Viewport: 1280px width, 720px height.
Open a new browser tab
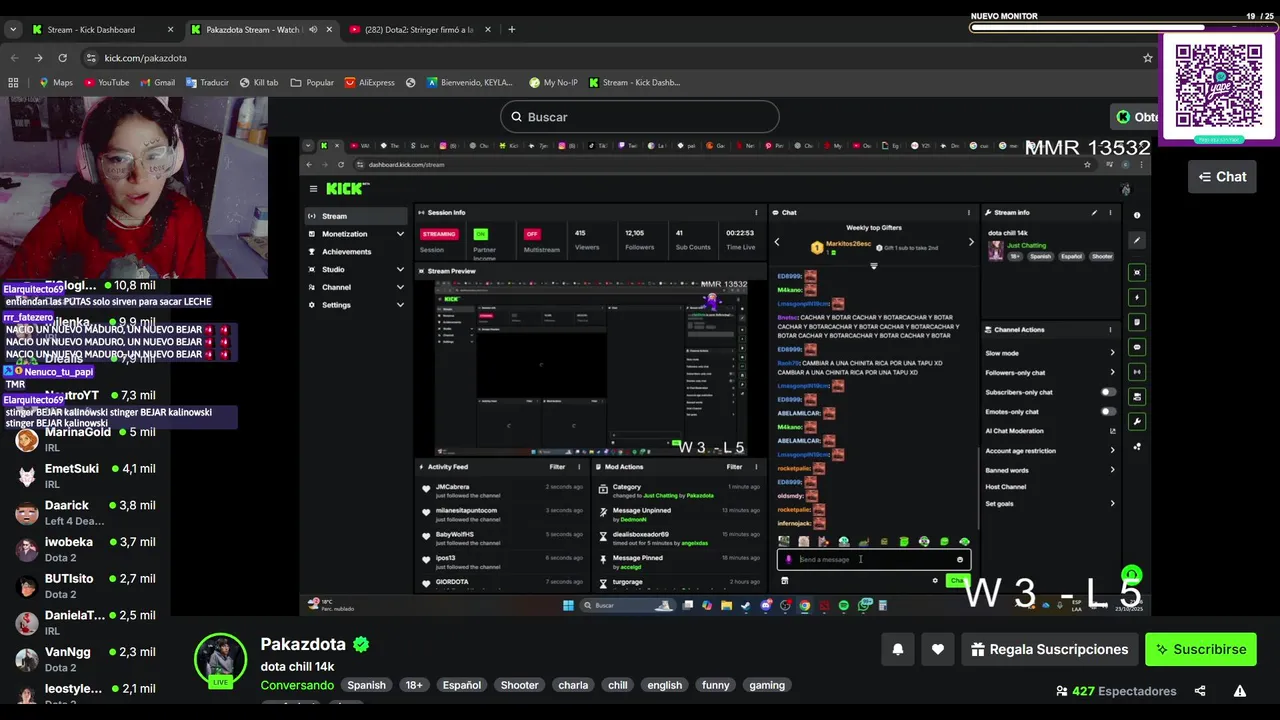click(511, 30)
